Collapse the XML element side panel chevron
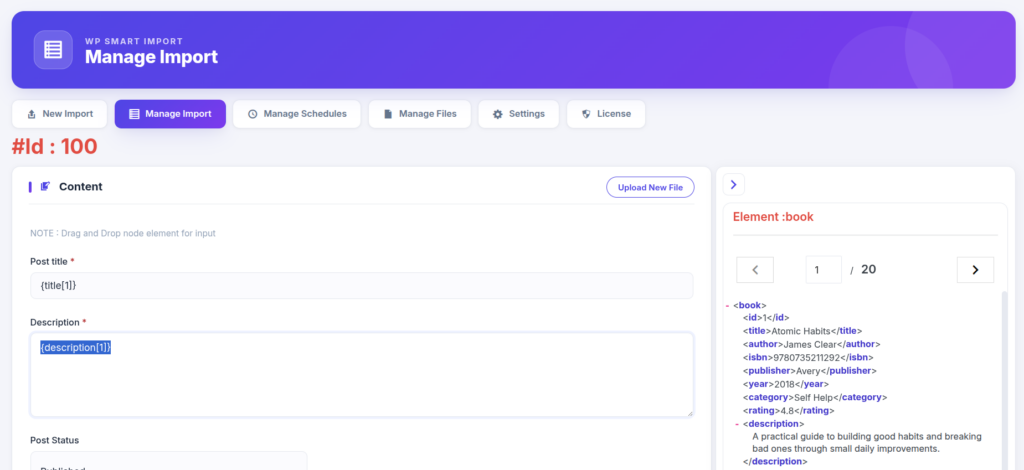1024x470 pixels. pos(733,185)
